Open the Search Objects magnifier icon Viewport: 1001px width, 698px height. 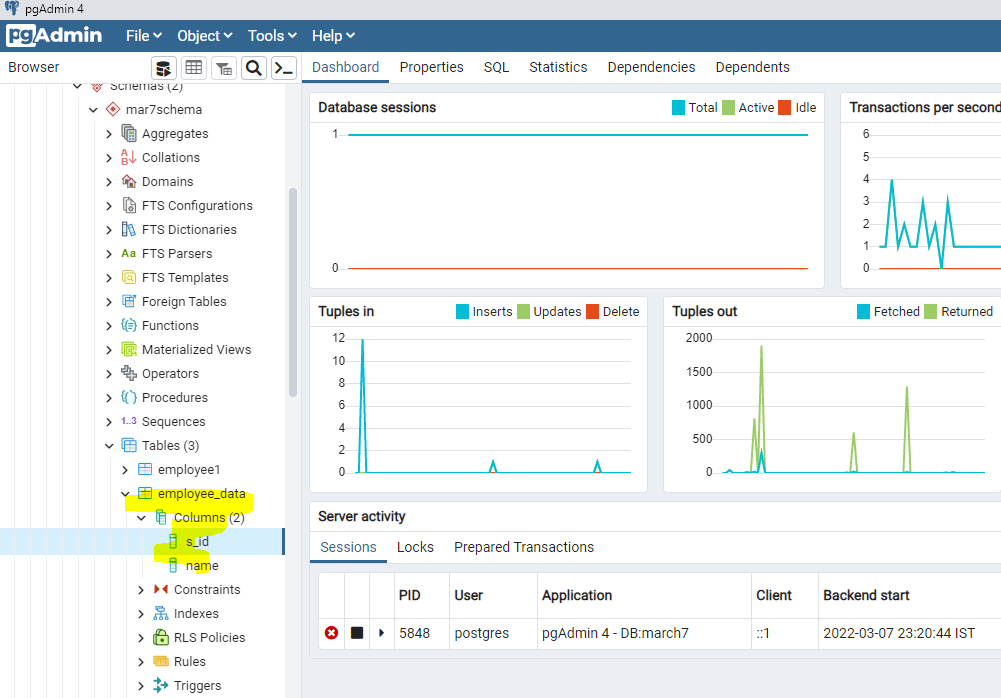point(254,68)
